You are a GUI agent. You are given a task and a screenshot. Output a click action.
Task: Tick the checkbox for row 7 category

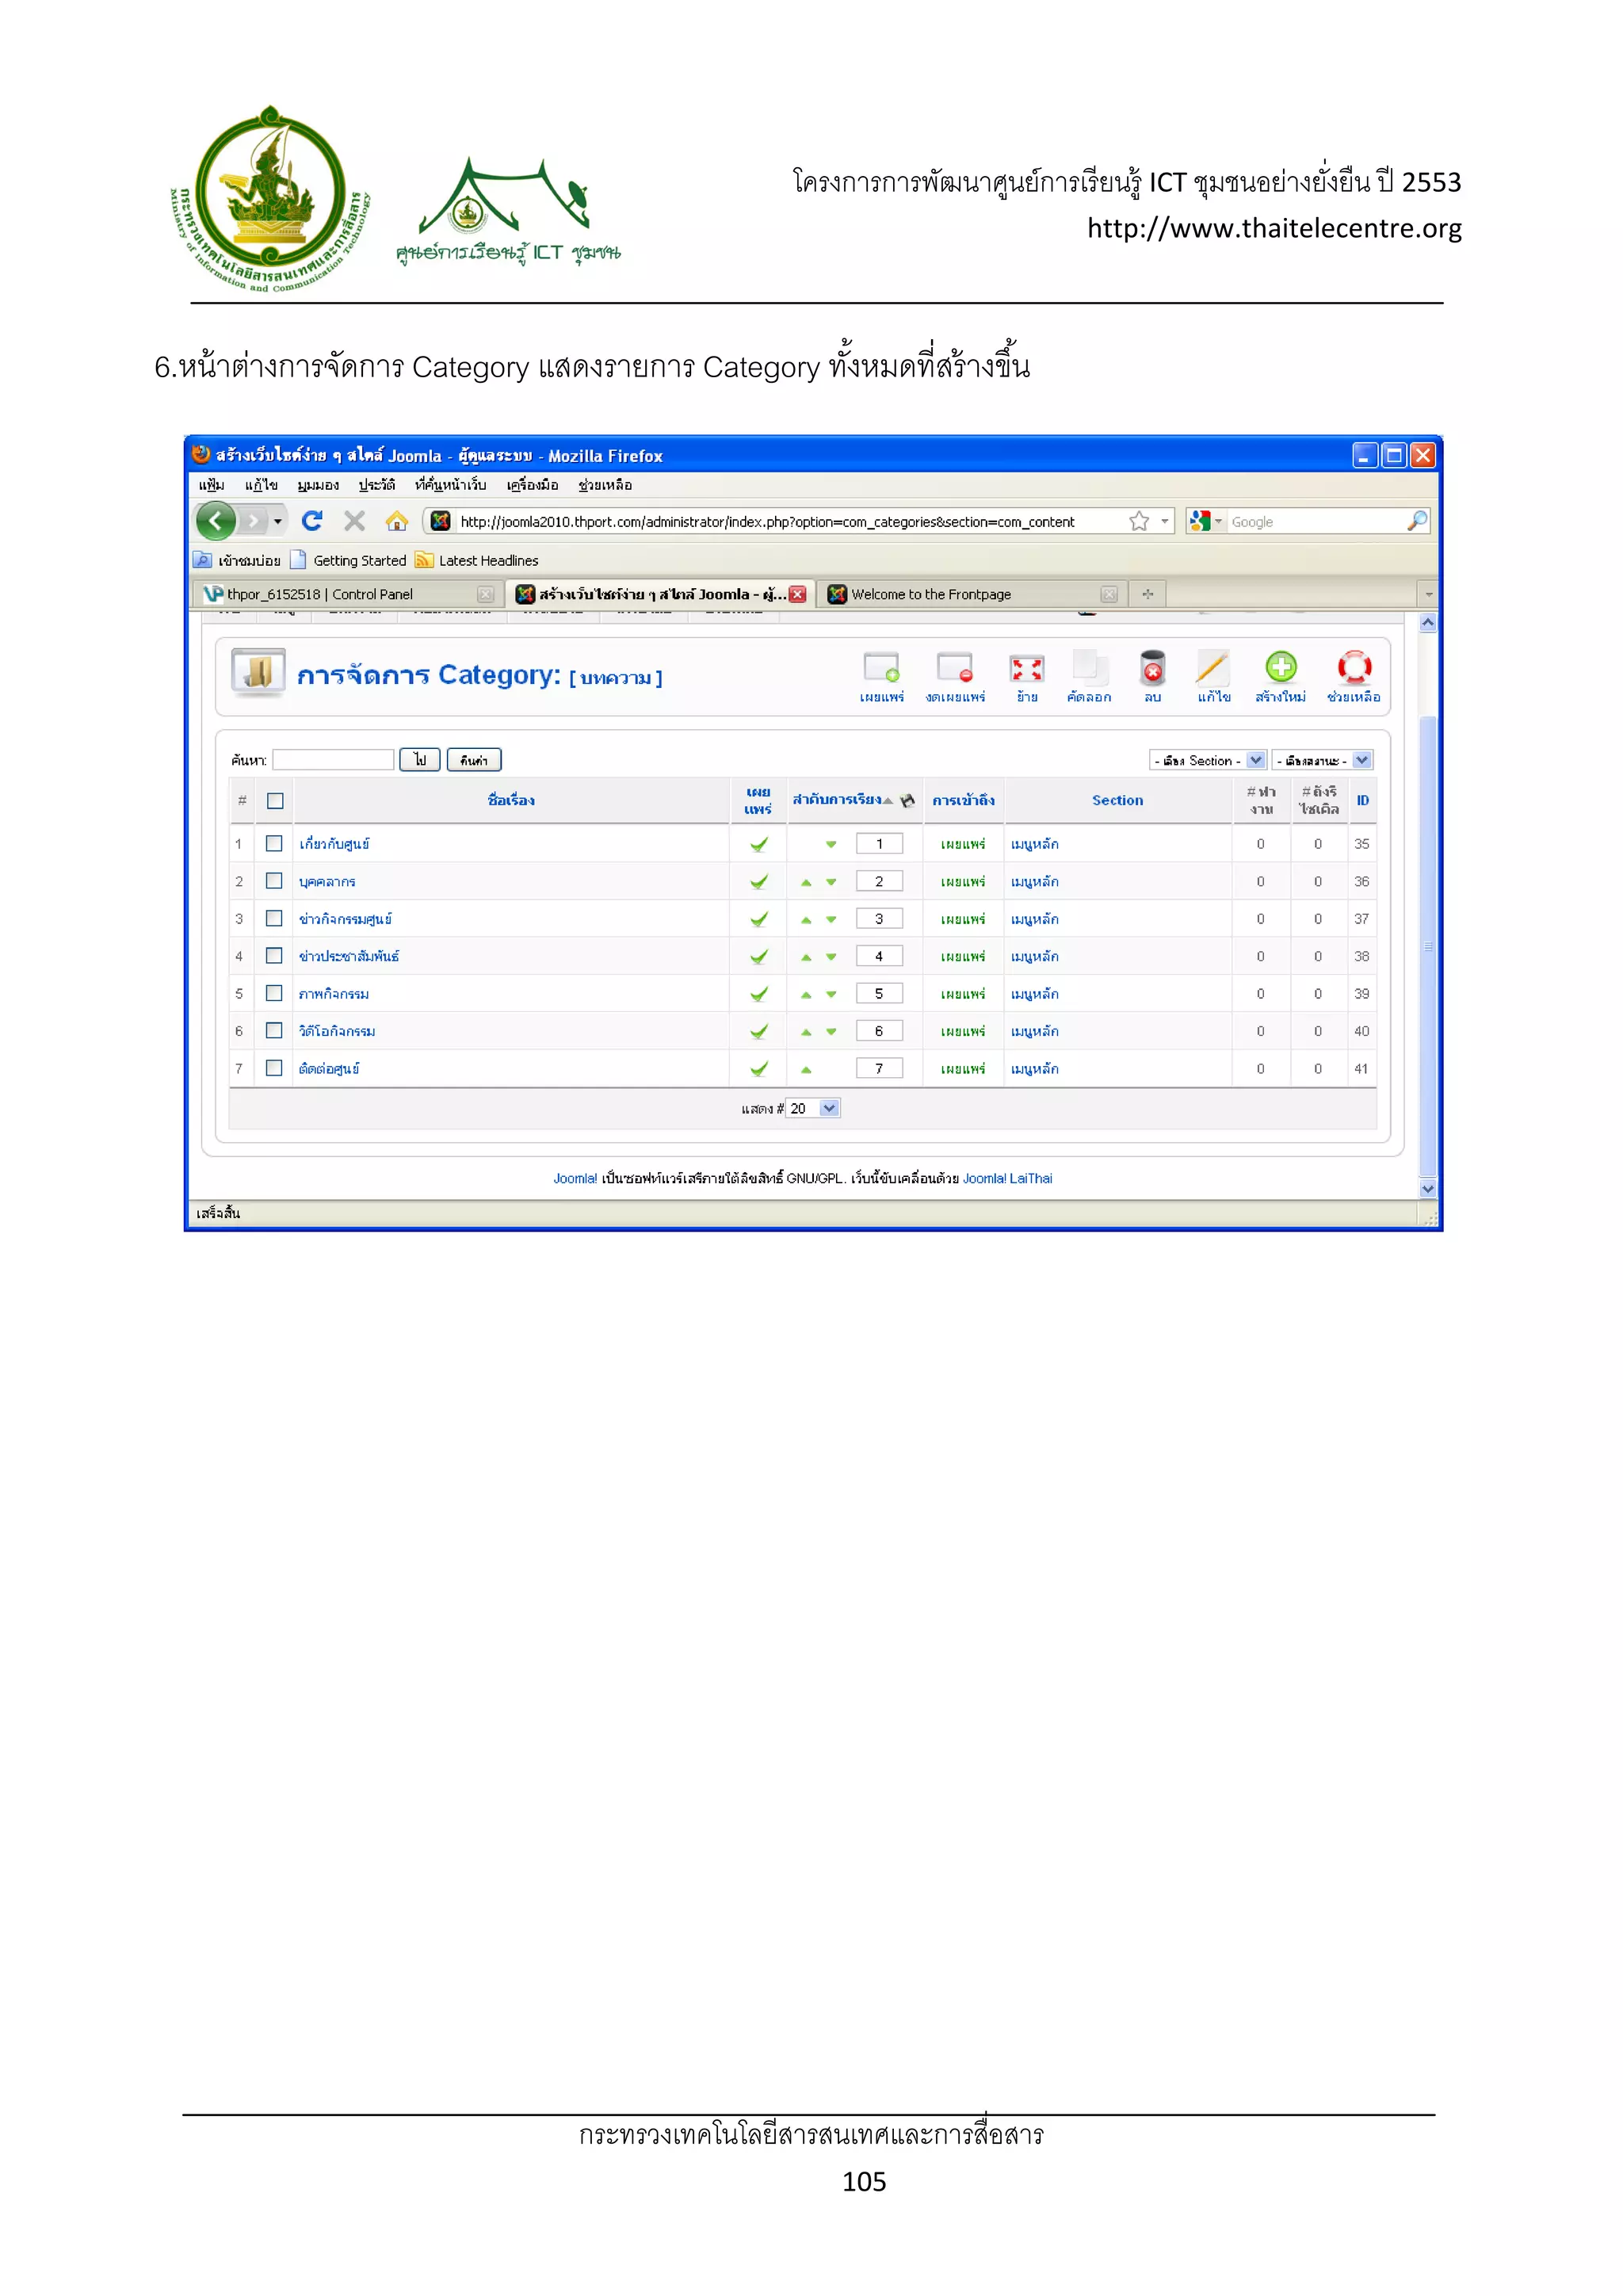274,1068
